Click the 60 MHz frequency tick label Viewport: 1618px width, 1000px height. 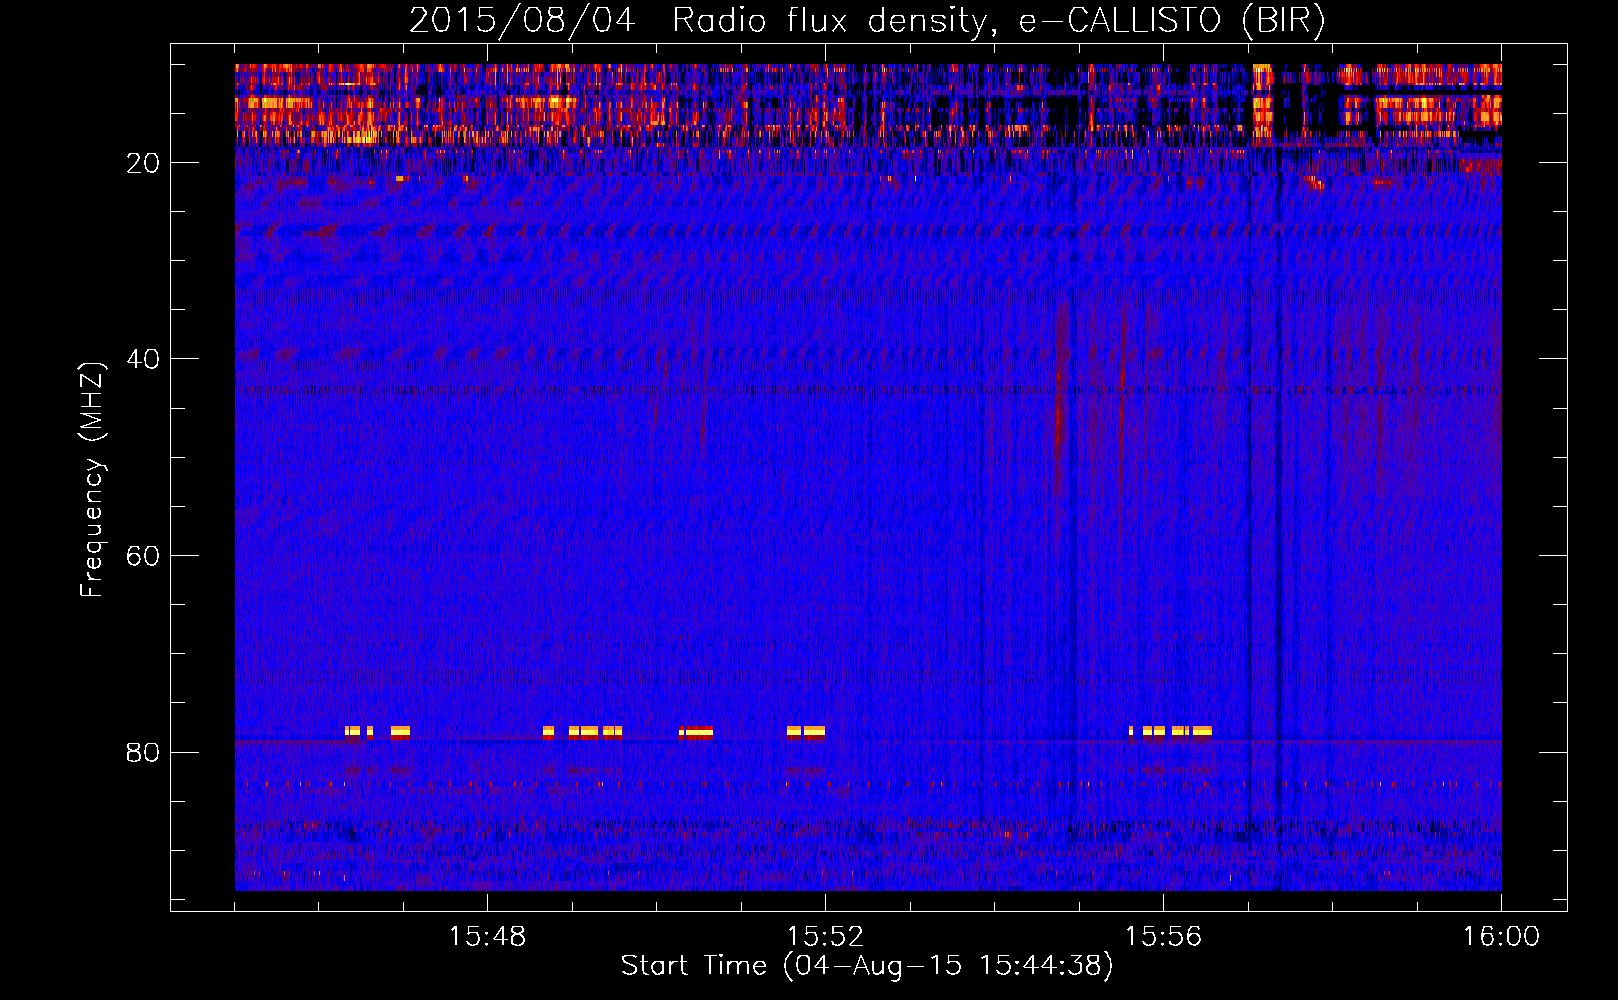143,556
